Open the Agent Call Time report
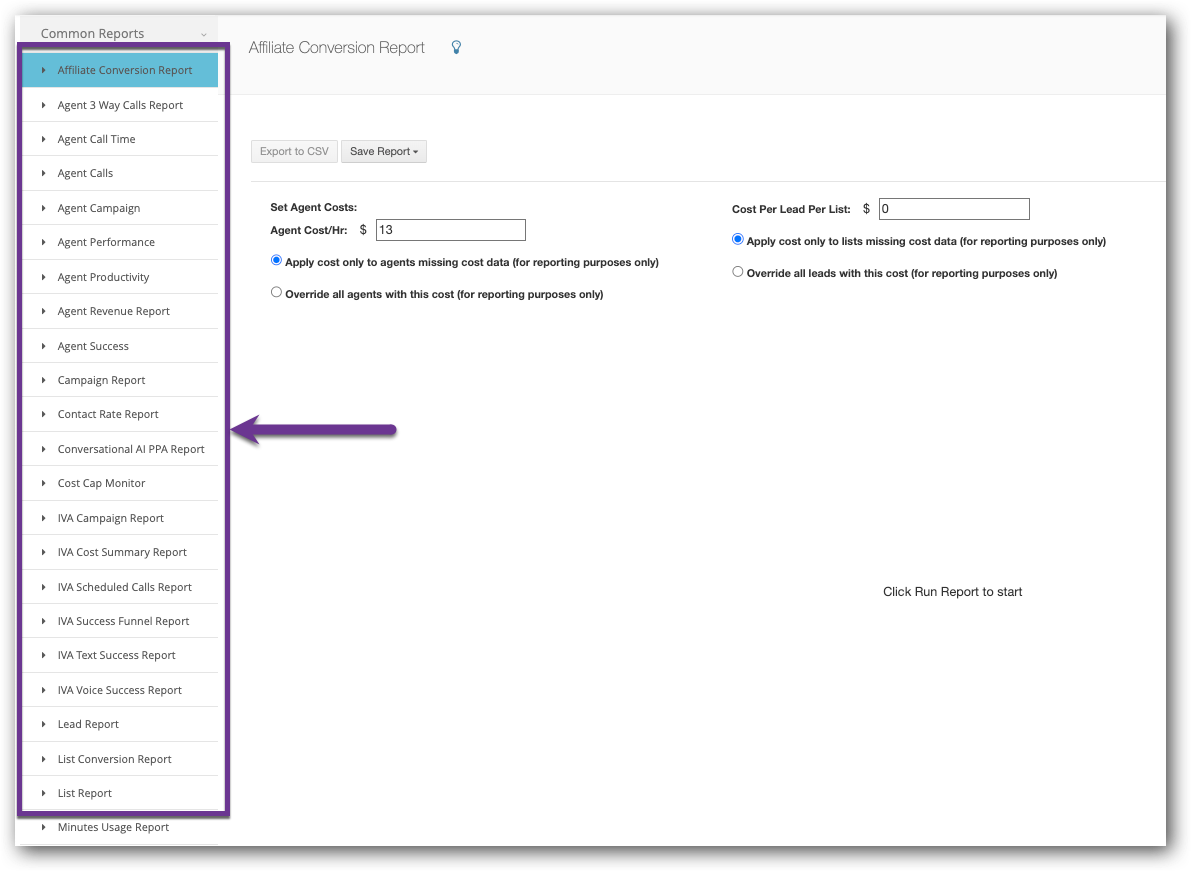 coord(120,139)
